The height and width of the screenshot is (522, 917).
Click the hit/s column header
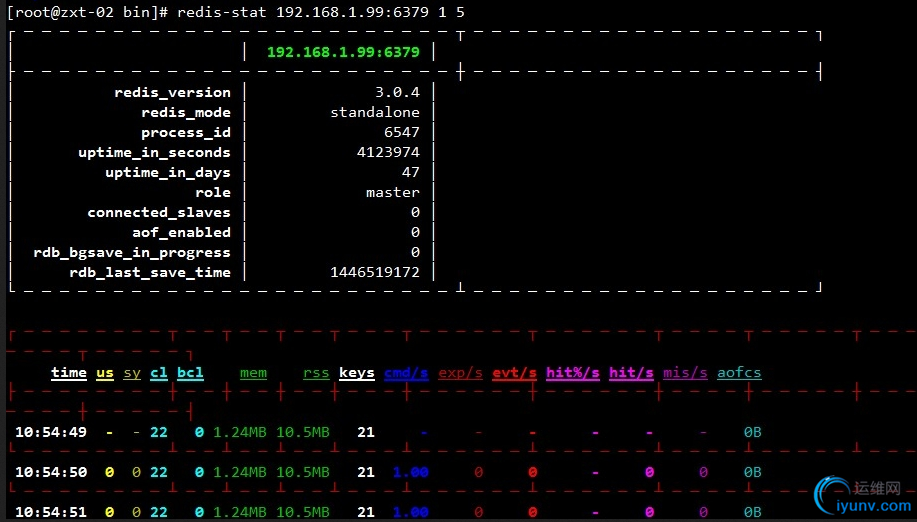[631, 373]
